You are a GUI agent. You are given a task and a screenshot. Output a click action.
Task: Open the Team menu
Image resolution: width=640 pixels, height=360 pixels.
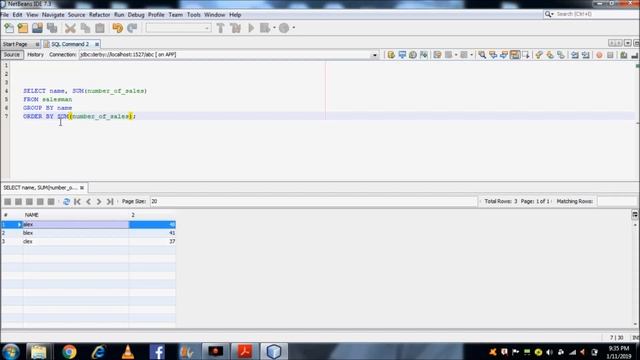tap(176, 15)
